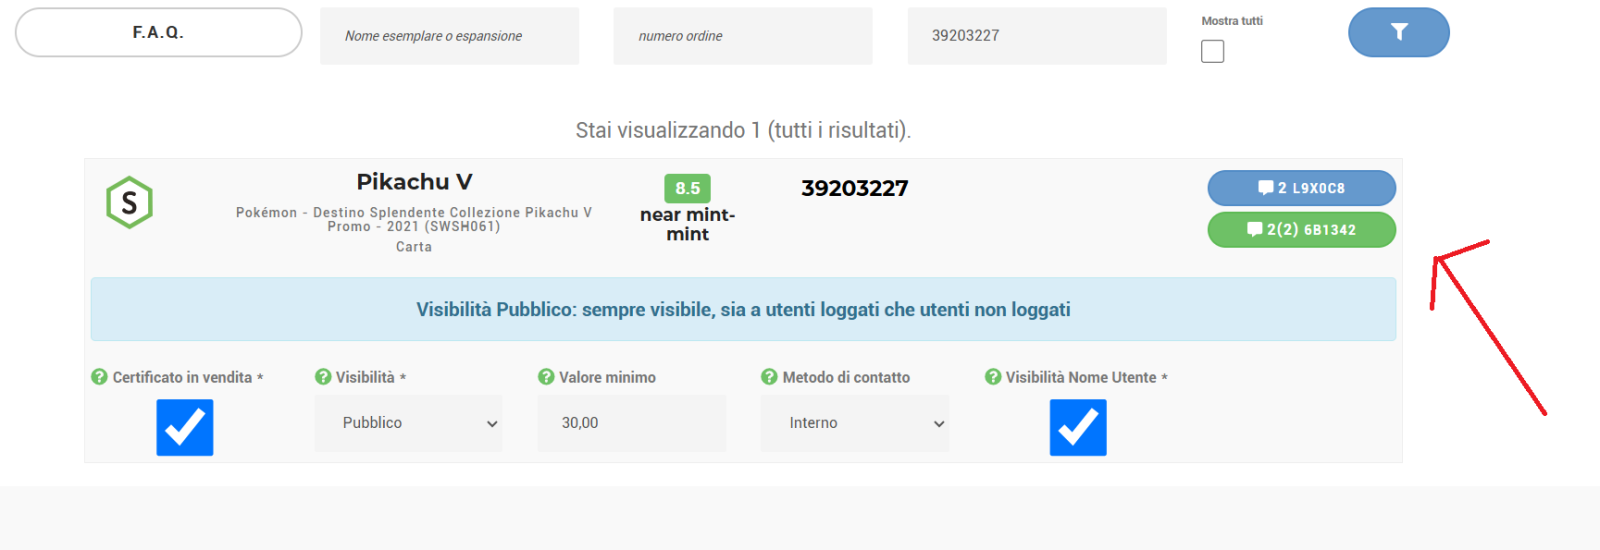Open the Visibilità dropdown set to Pubblico

408,423
